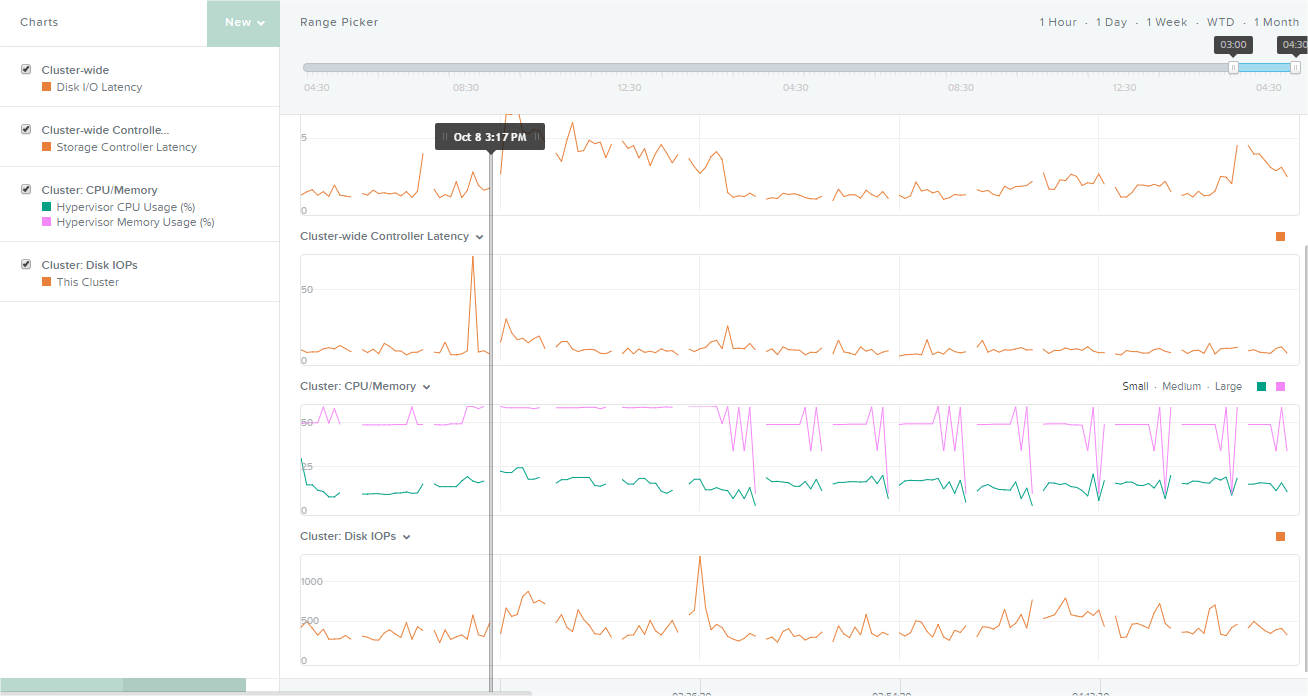Expand the Cluster: CPU/Memory chart menu
1308x696 pixels.
(x=427, y=387)
